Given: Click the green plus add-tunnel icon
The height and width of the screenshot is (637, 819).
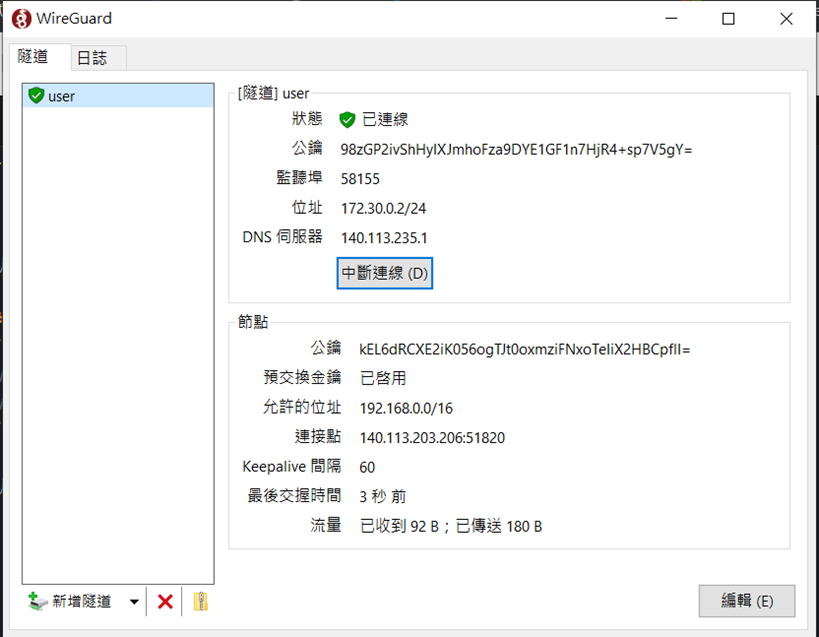Looking at the screenshot, I should tap(38, 601).
